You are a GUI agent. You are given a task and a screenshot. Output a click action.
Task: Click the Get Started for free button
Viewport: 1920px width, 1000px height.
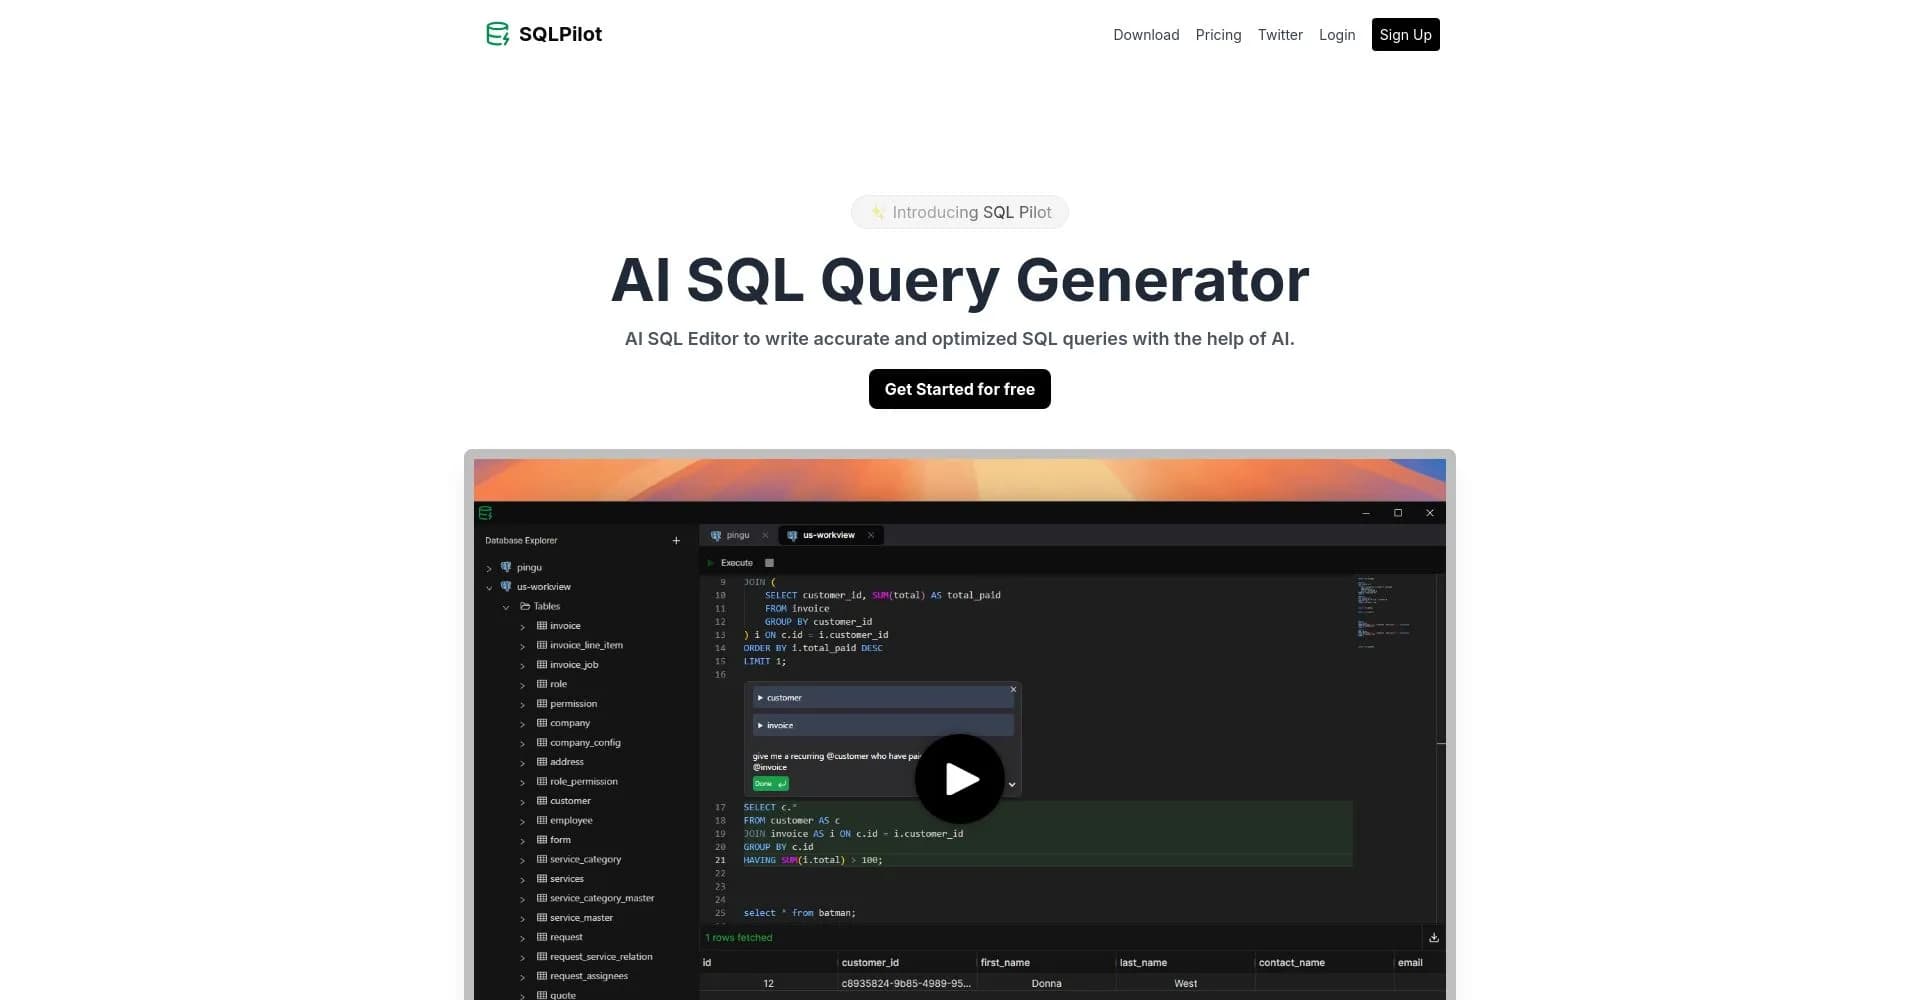959,389
